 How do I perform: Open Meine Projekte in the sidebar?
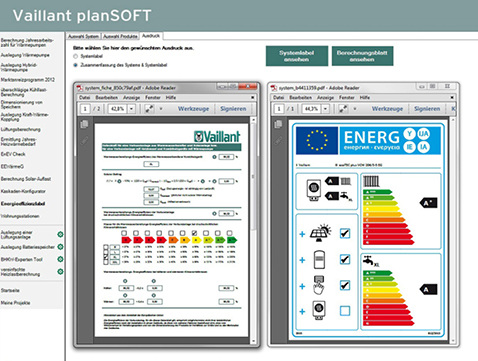[x=15, y=303]
